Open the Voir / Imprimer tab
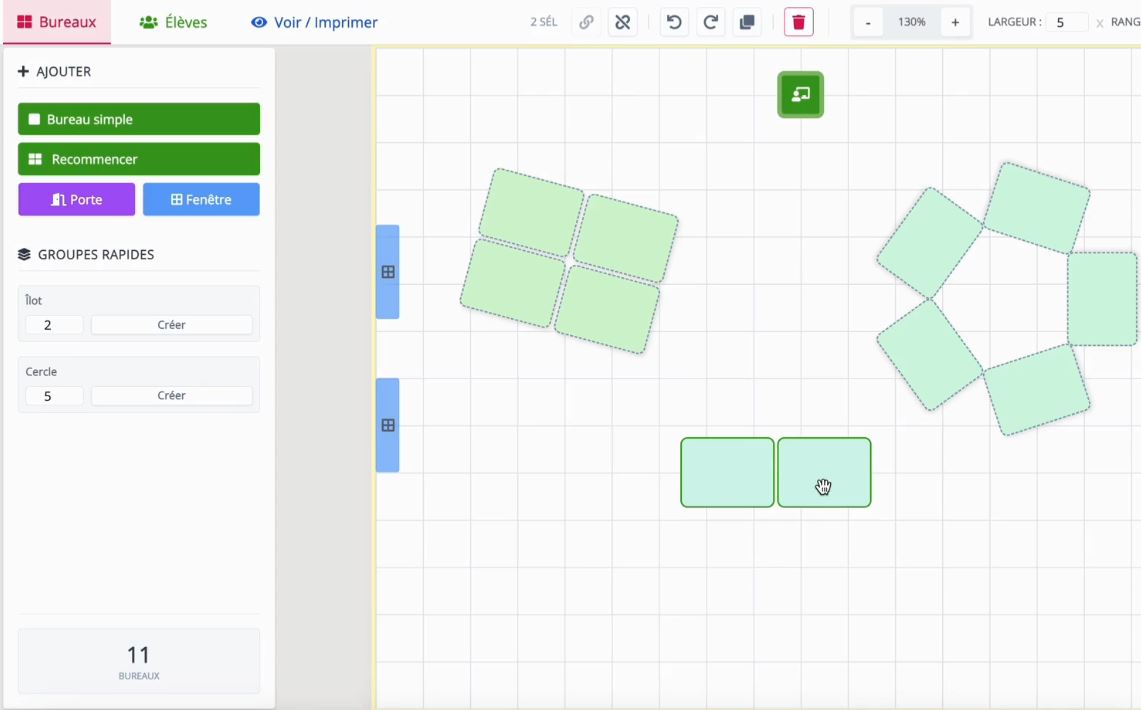The image size is (1141, 710). coord(314,22)
